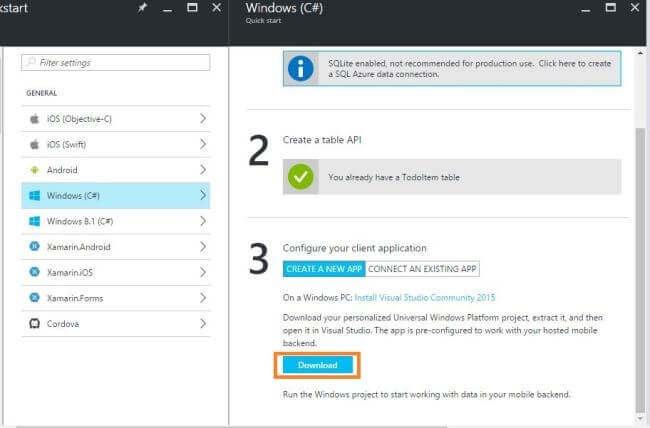Viewport: 650px width, 428px height.
Task: Minimize the Windows (C#) blade
Action: (x=585, y=10)
